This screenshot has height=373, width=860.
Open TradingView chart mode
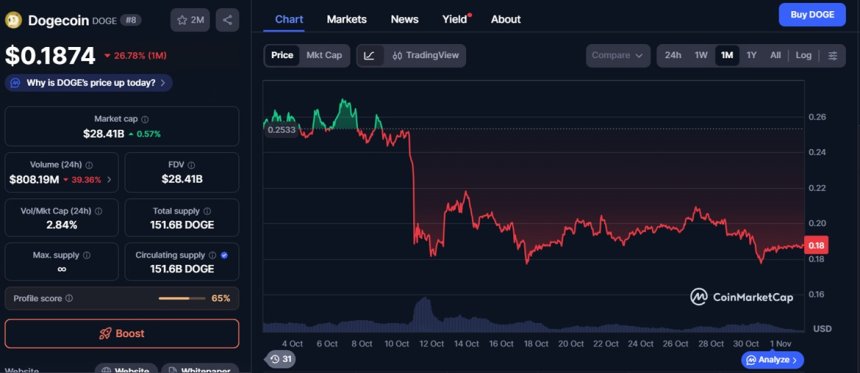click(x=426, y=55)
